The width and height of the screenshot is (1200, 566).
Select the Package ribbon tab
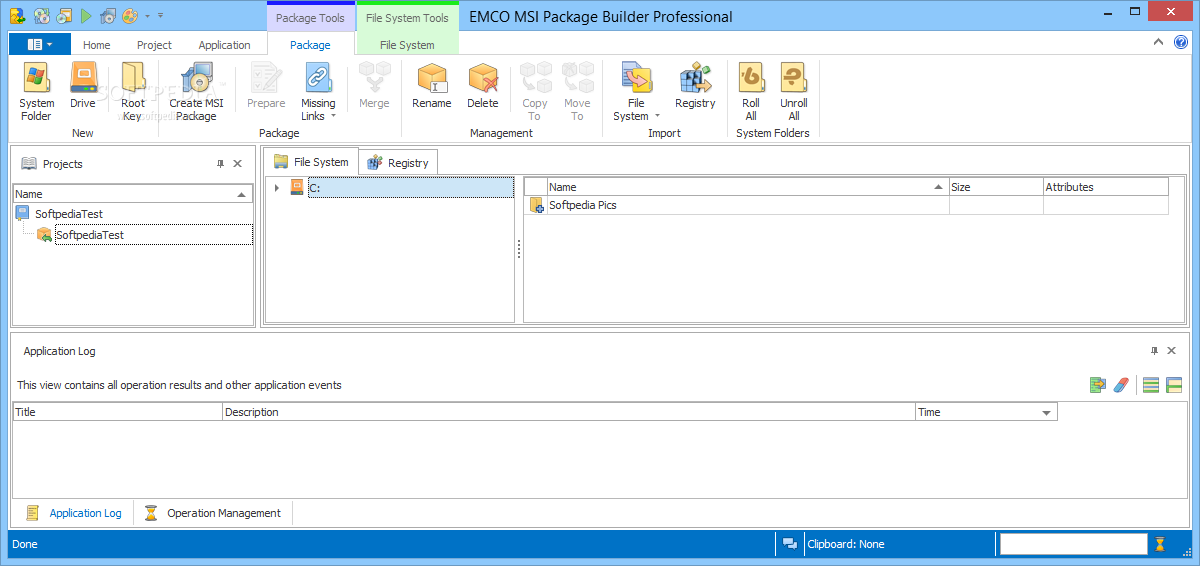point(310,45)
